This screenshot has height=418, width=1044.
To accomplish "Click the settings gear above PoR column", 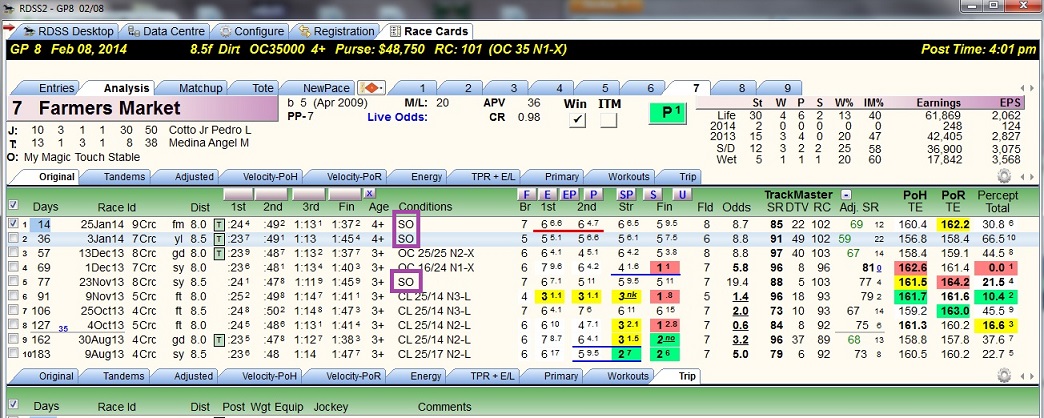I will (1005, 176).
